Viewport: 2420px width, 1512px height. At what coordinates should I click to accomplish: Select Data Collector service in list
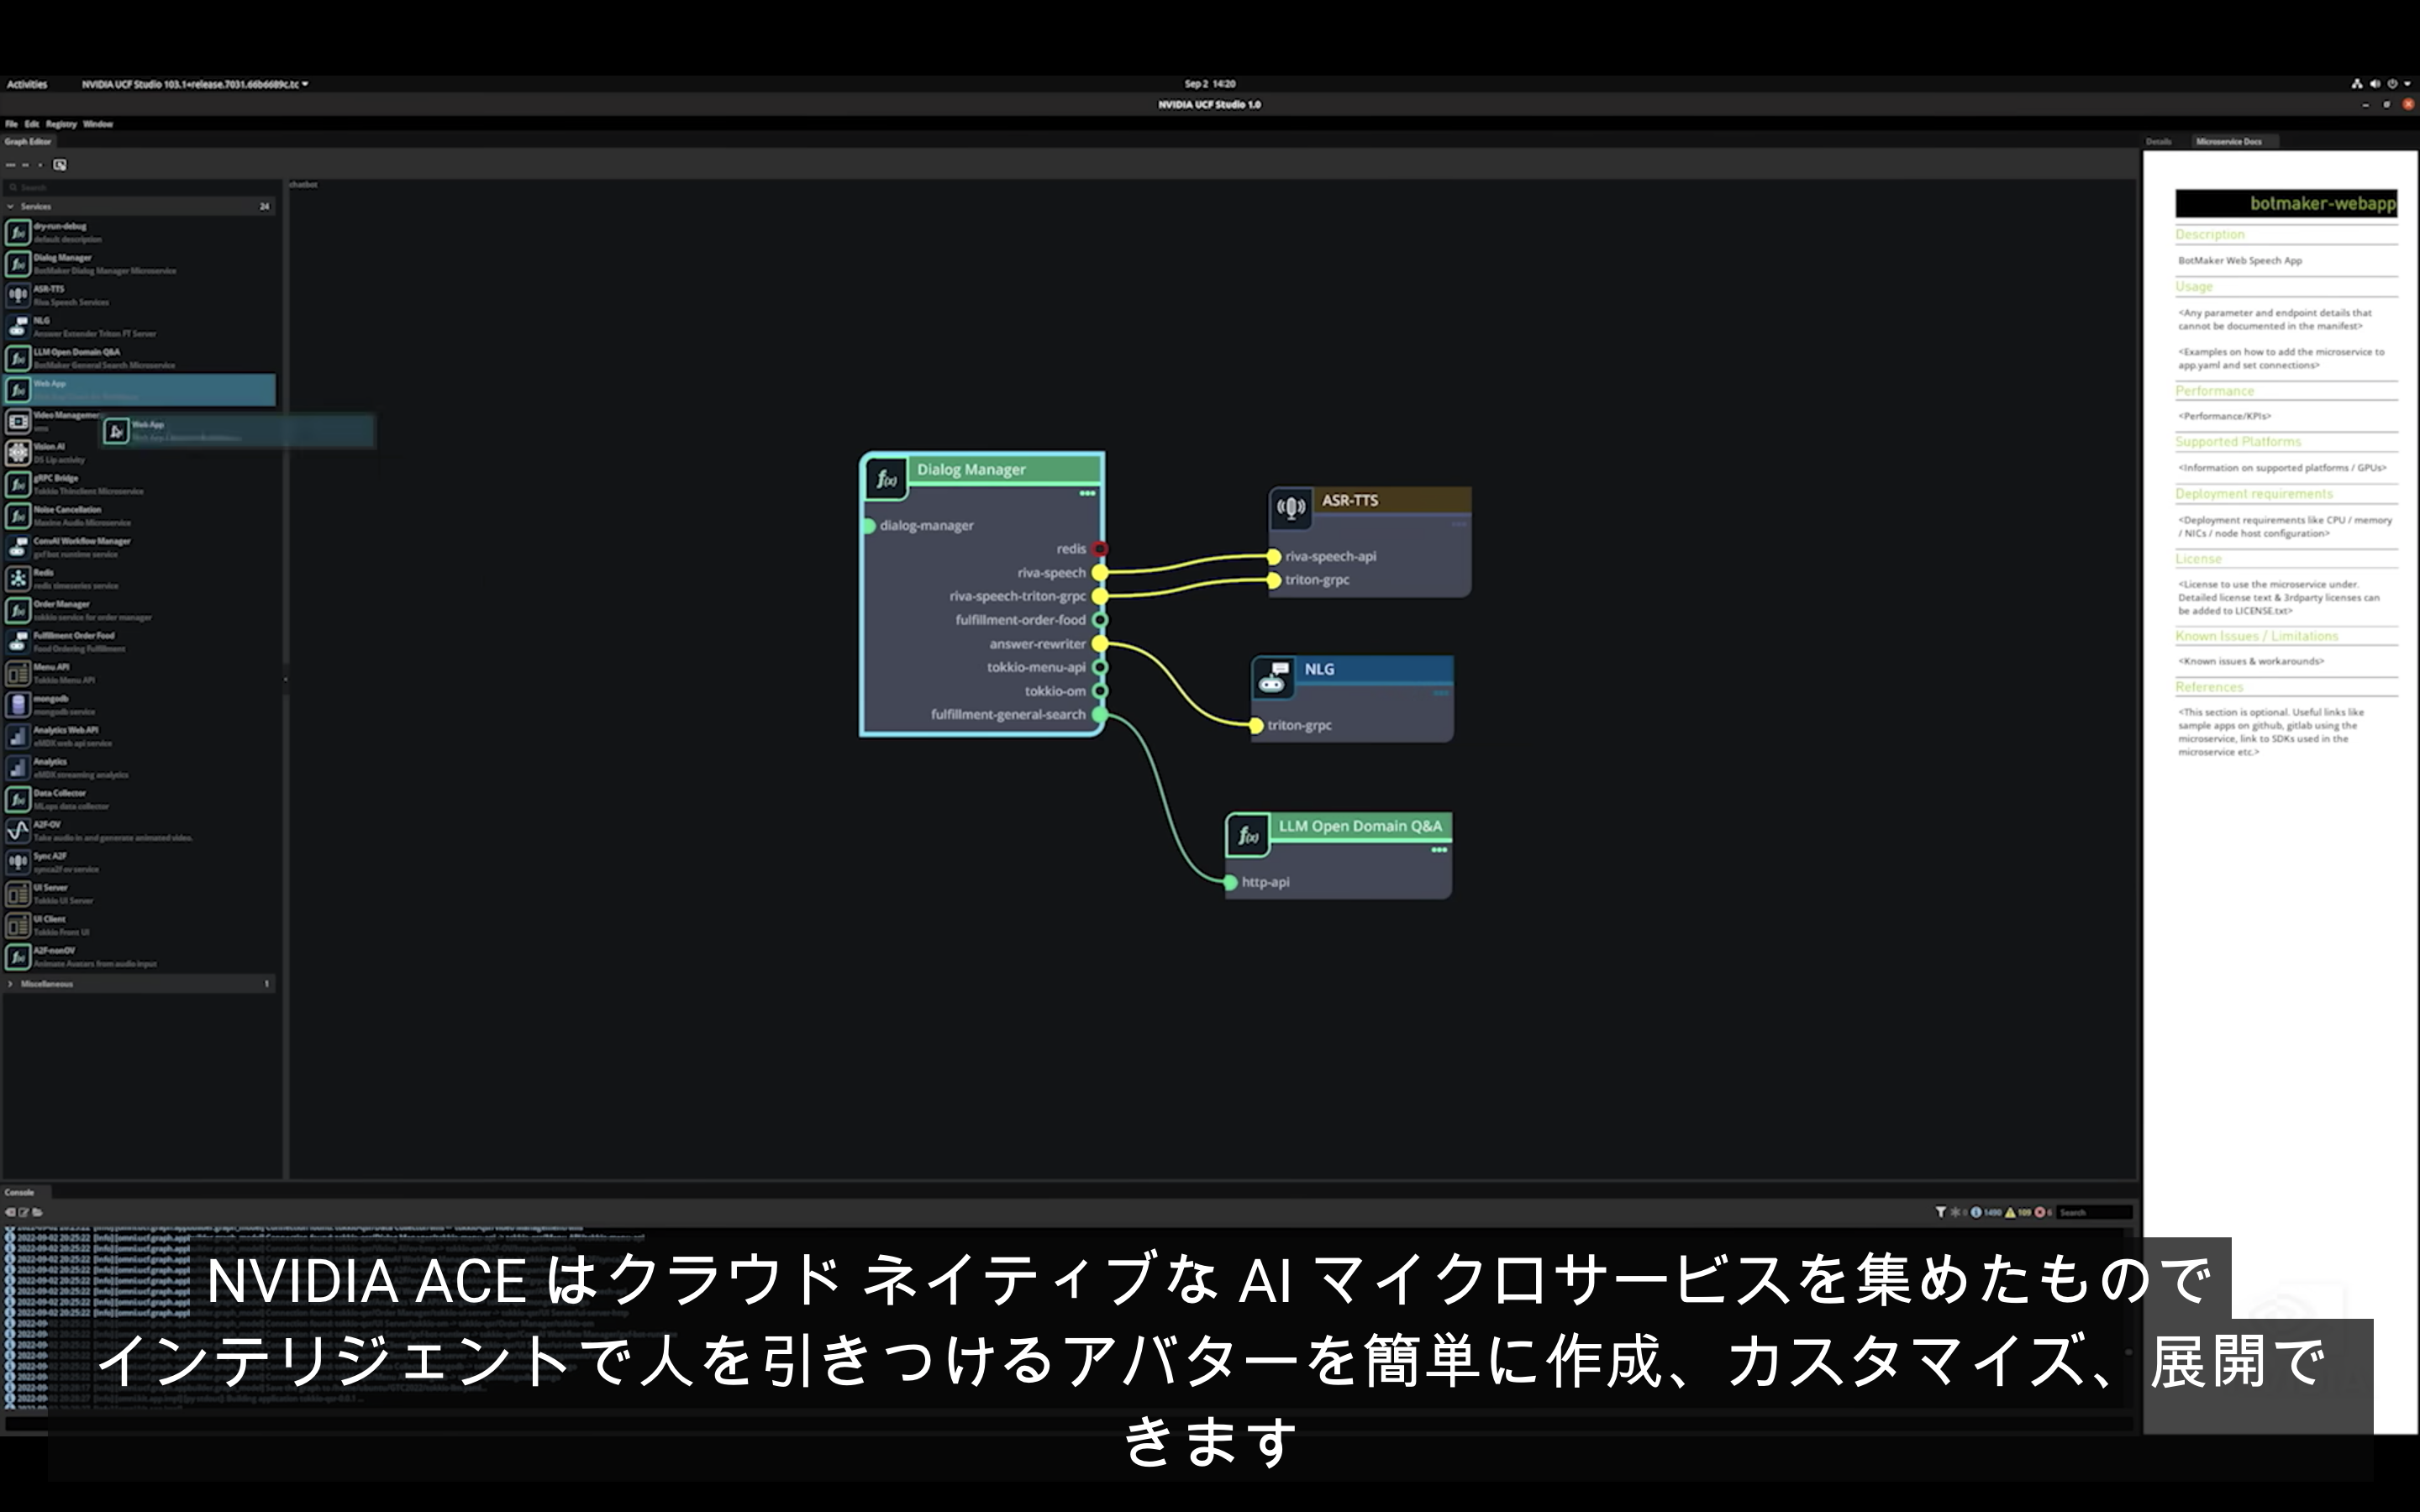pos(140,799)
